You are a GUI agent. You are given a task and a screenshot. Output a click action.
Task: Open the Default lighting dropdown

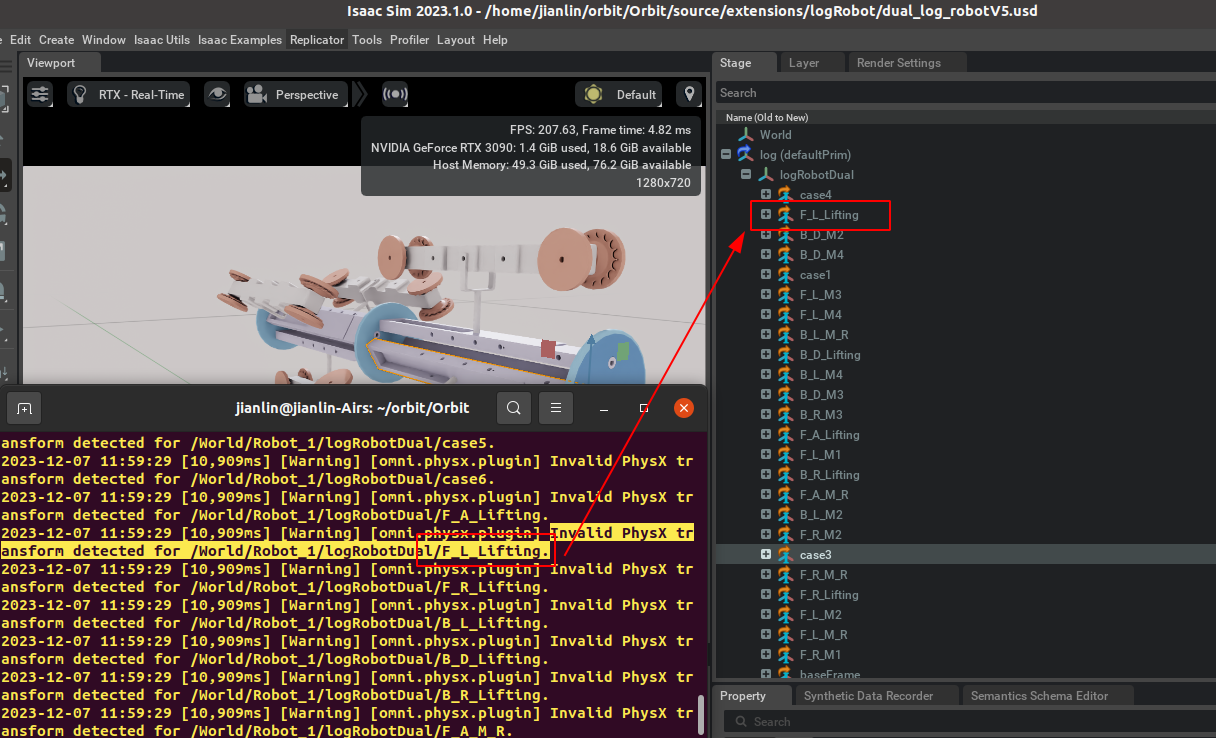pyautogui.click(x=619, y=95)
